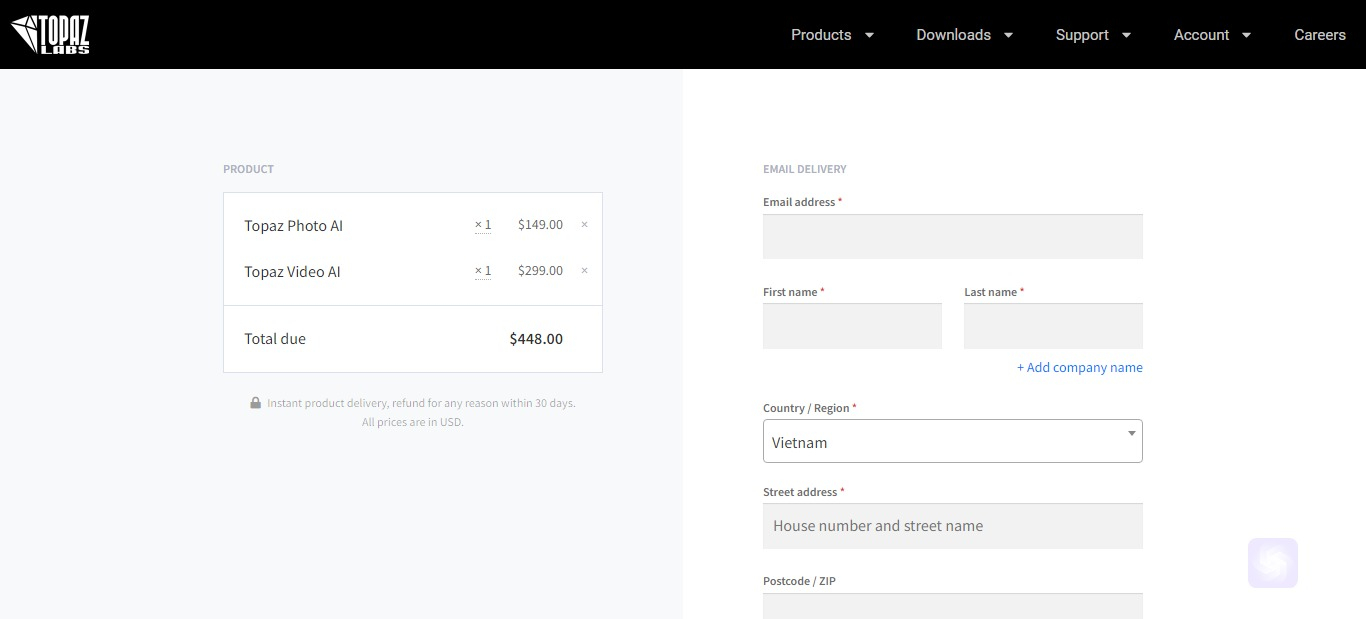Focus the Street address field
The width and height of the screenshot is (1366, 619).
click(952, 526)
